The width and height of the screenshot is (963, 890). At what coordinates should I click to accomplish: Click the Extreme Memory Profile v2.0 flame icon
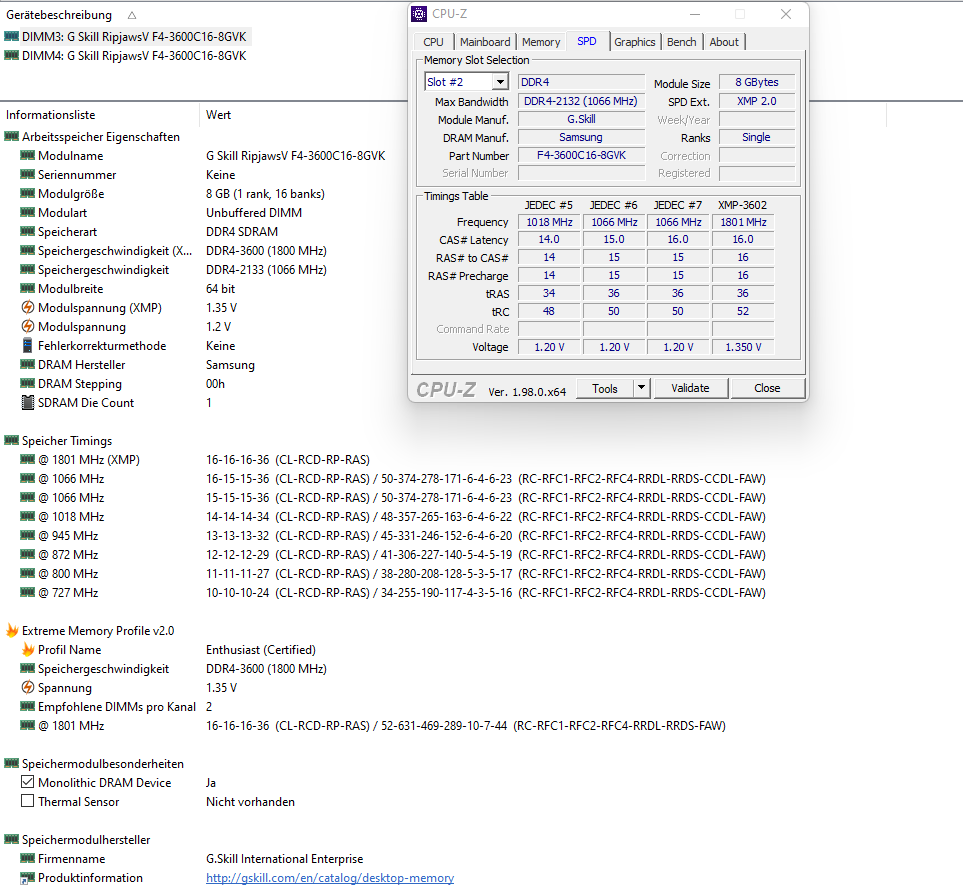tap(12, 630)
